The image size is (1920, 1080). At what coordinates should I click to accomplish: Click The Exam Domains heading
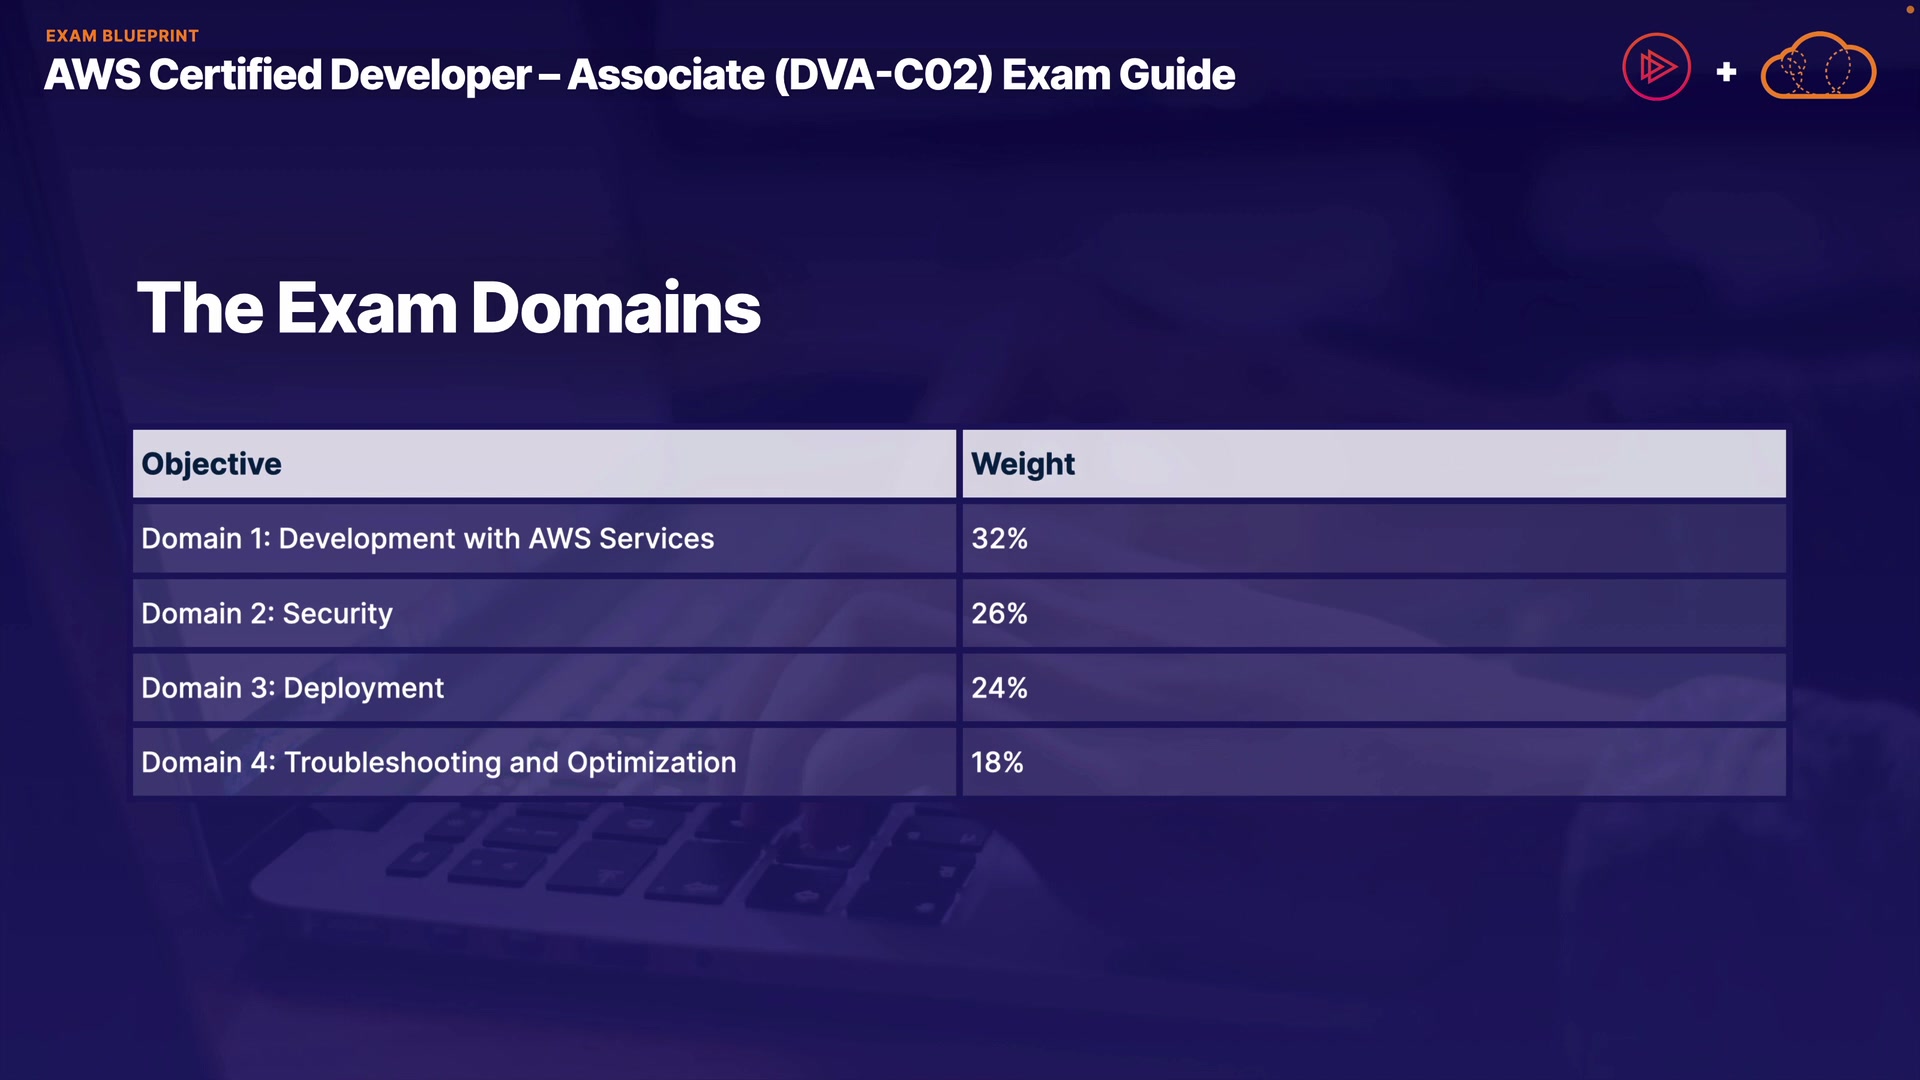tap(448, 307)
